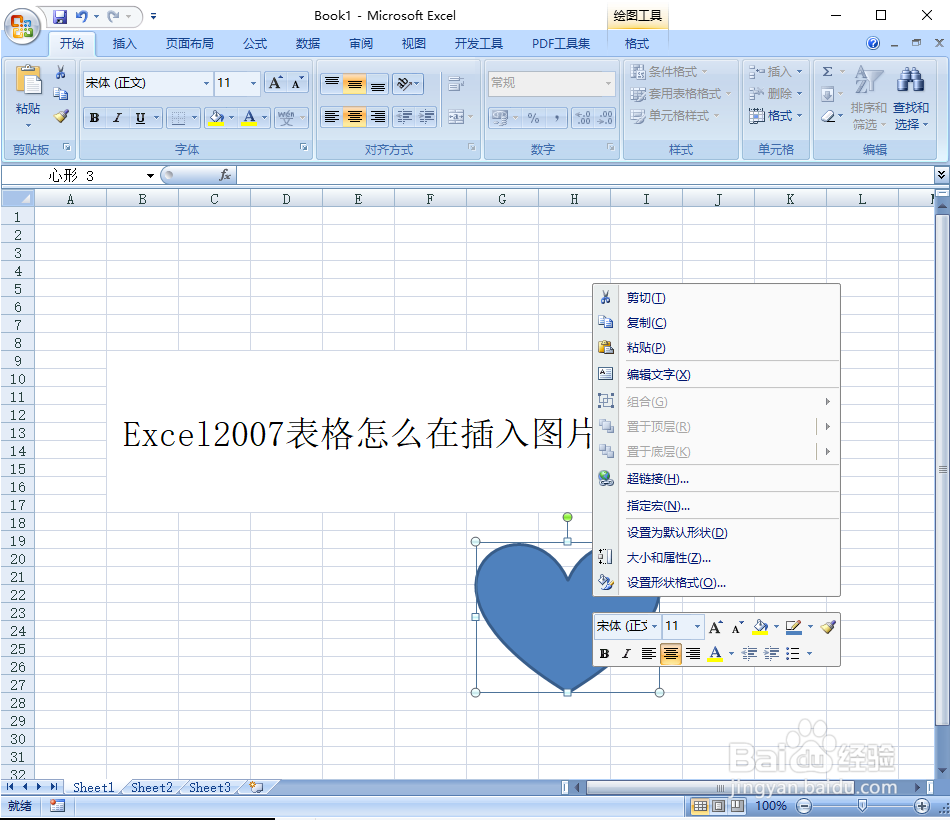Expand the cell Insert dropdown

pos(799,72)
